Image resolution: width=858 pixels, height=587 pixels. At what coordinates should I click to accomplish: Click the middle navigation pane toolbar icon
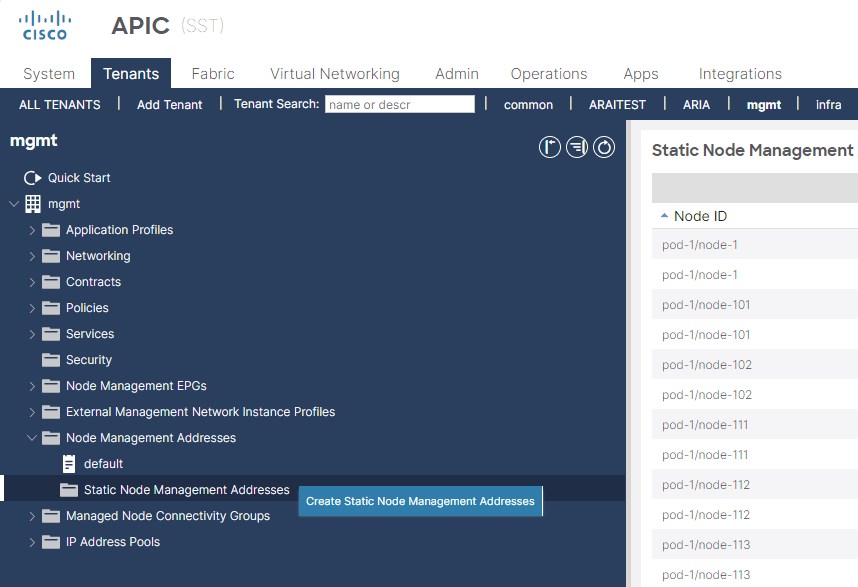pos(576,148)
